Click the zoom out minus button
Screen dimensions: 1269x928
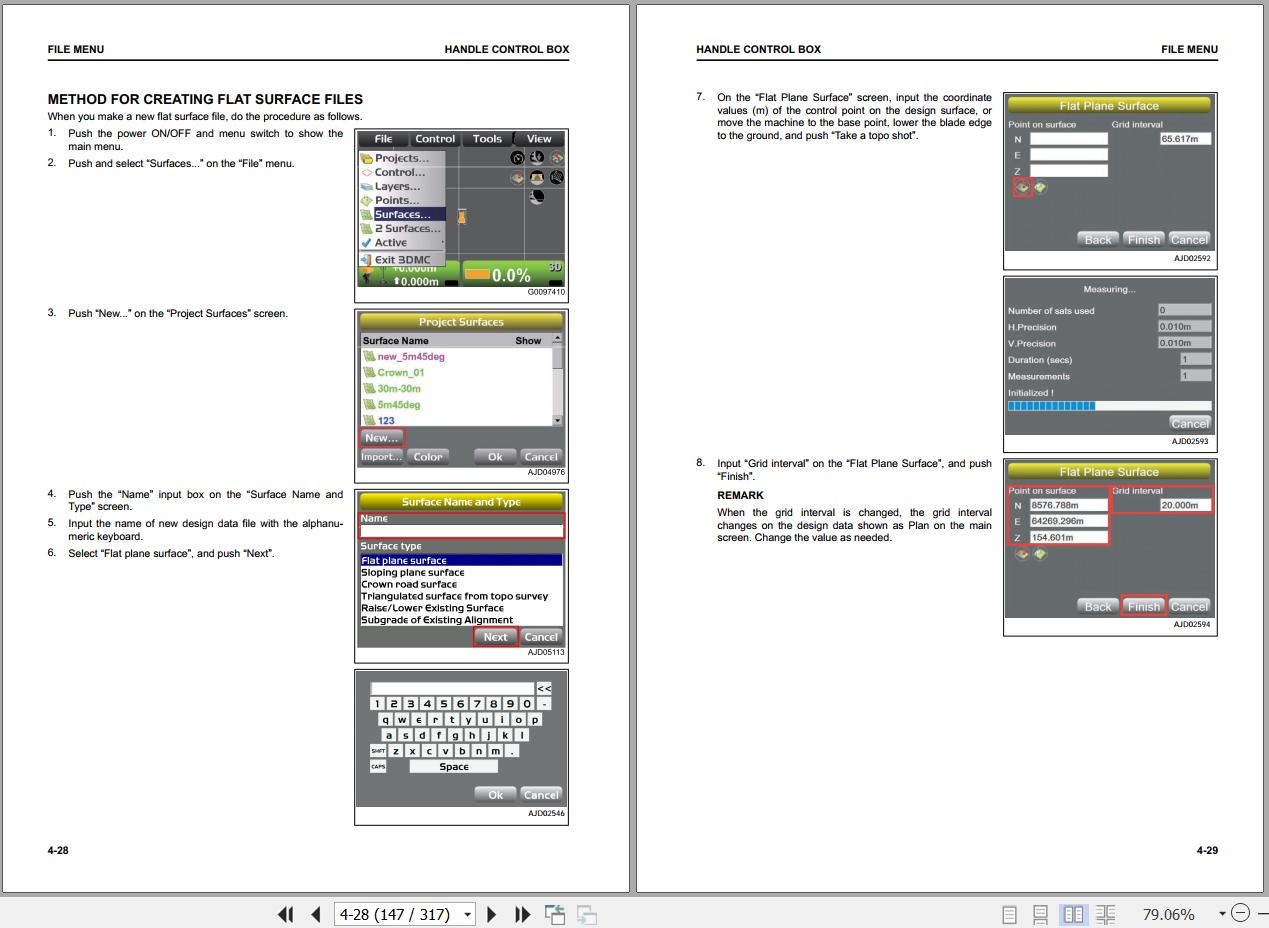pos(1241,913)
